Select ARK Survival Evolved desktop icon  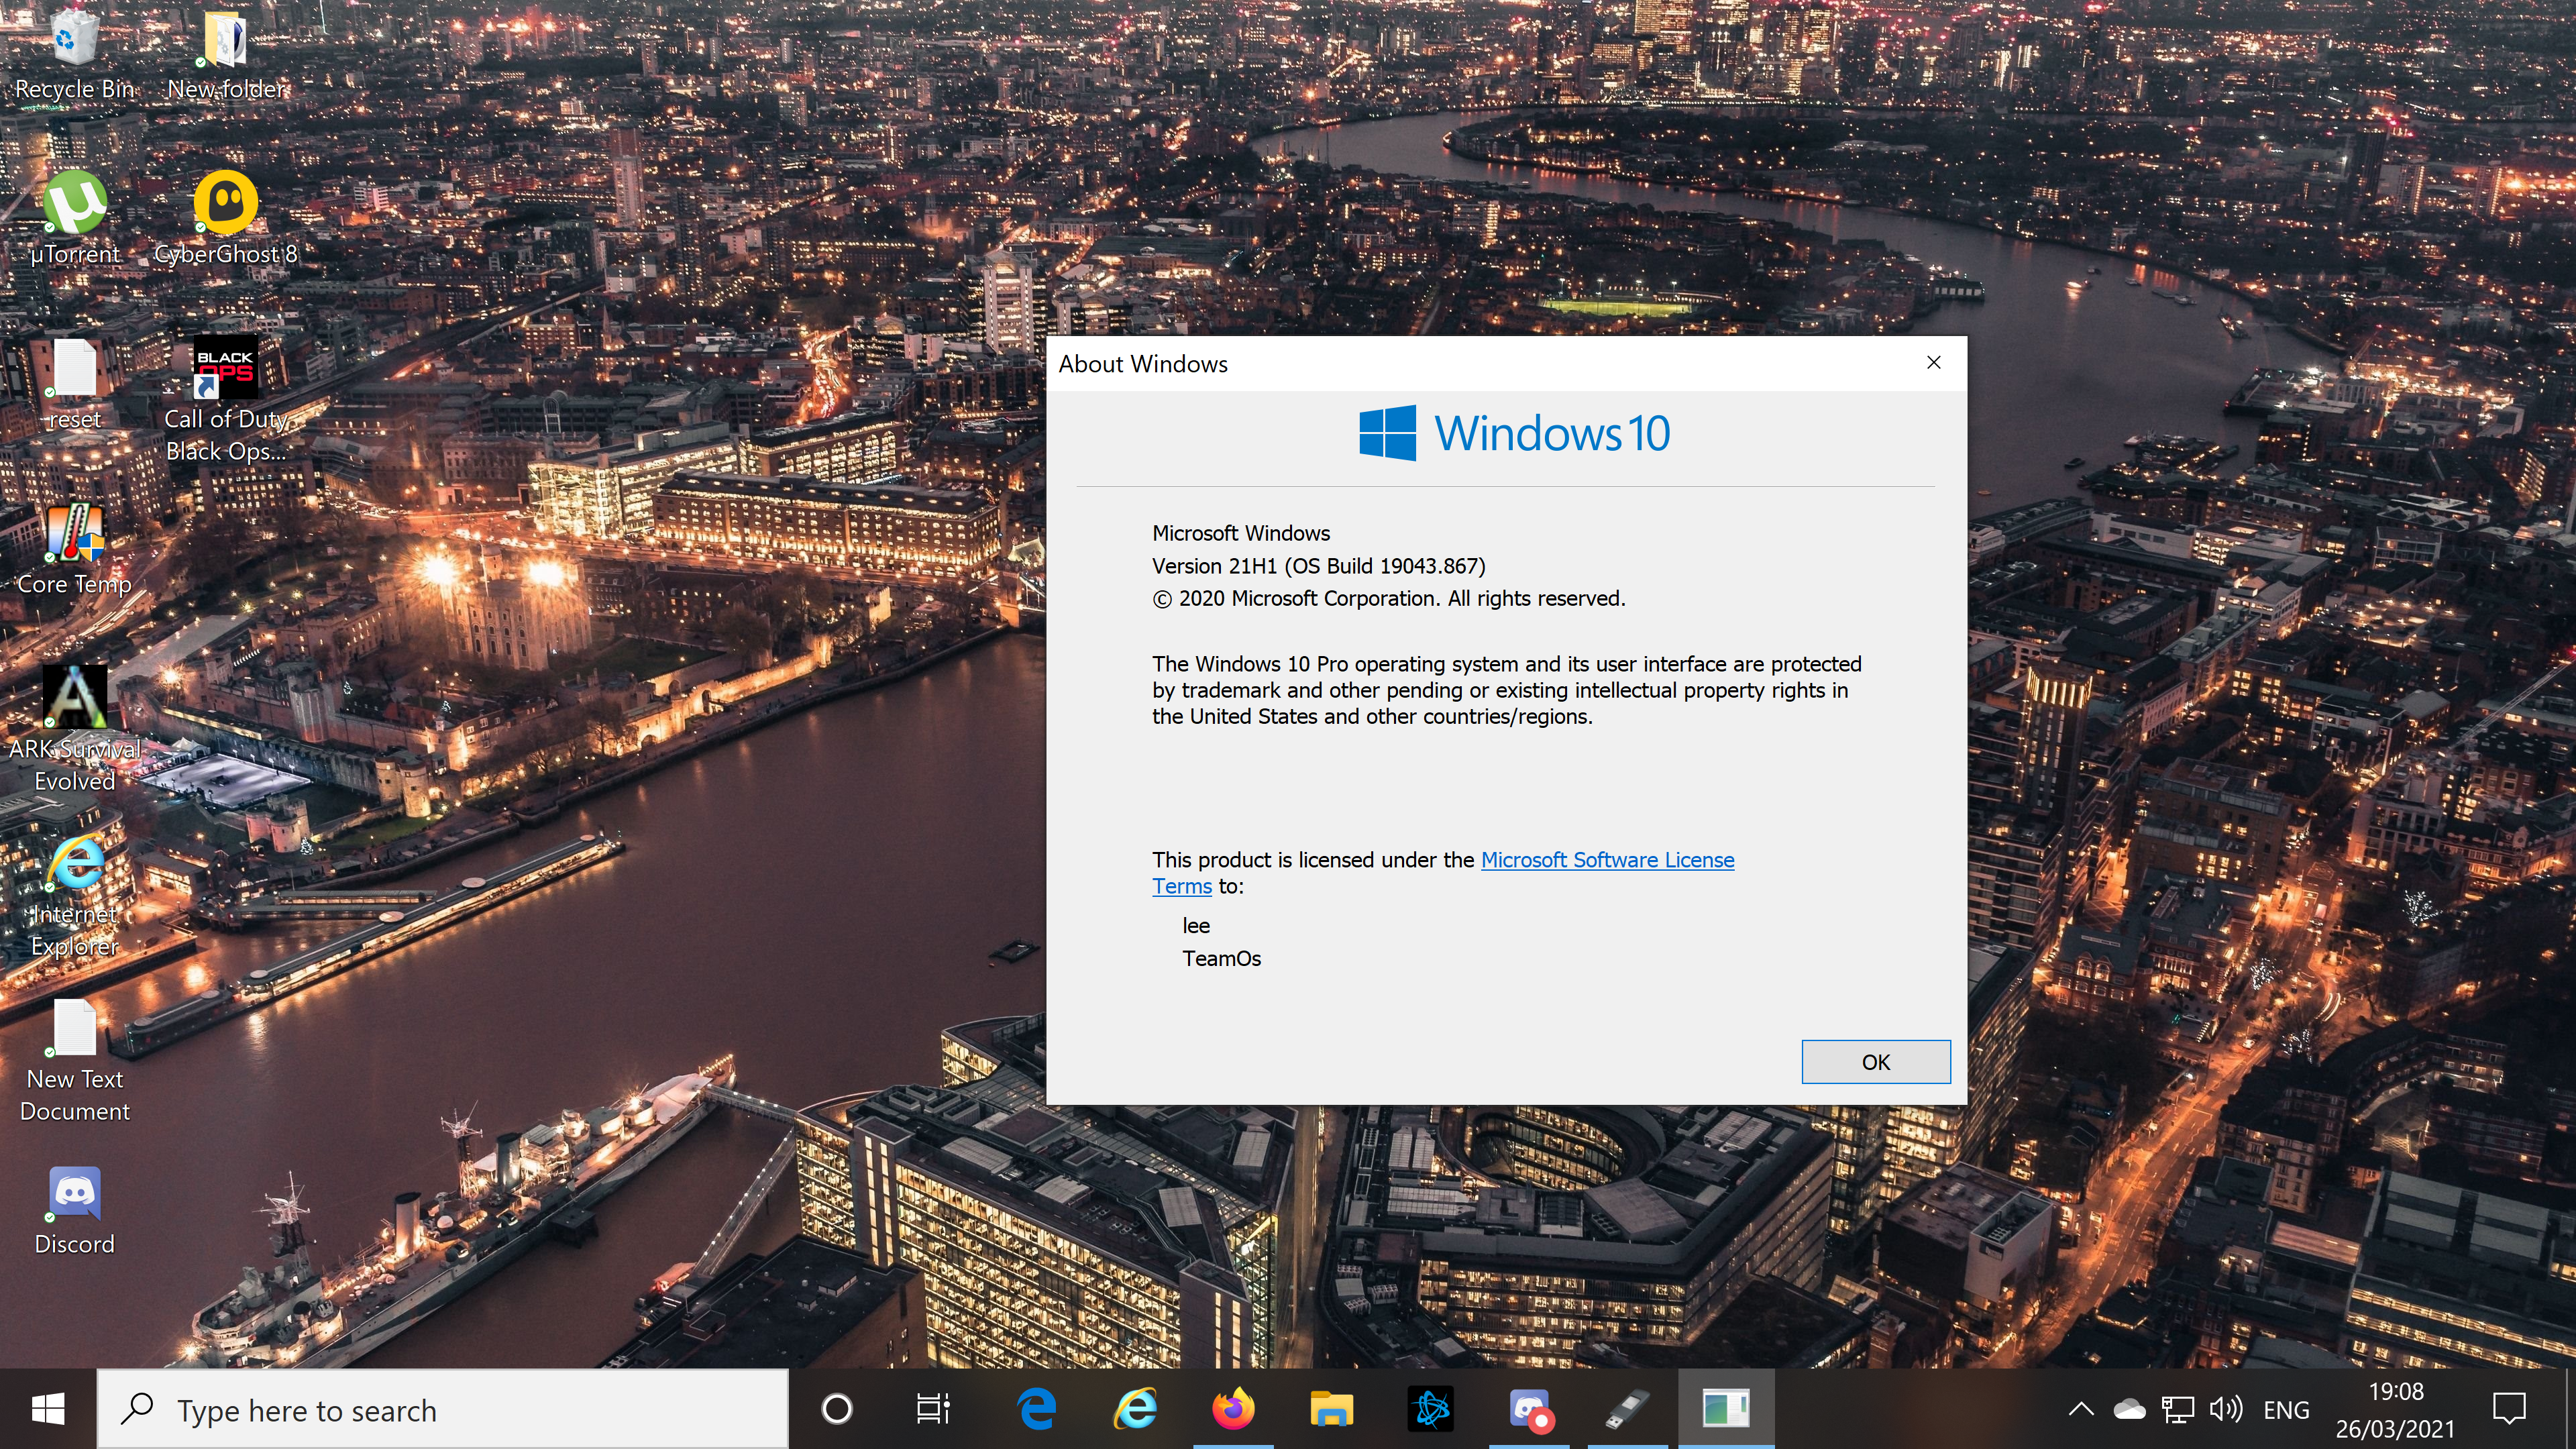pyautogui.click(x=74, y=730)
